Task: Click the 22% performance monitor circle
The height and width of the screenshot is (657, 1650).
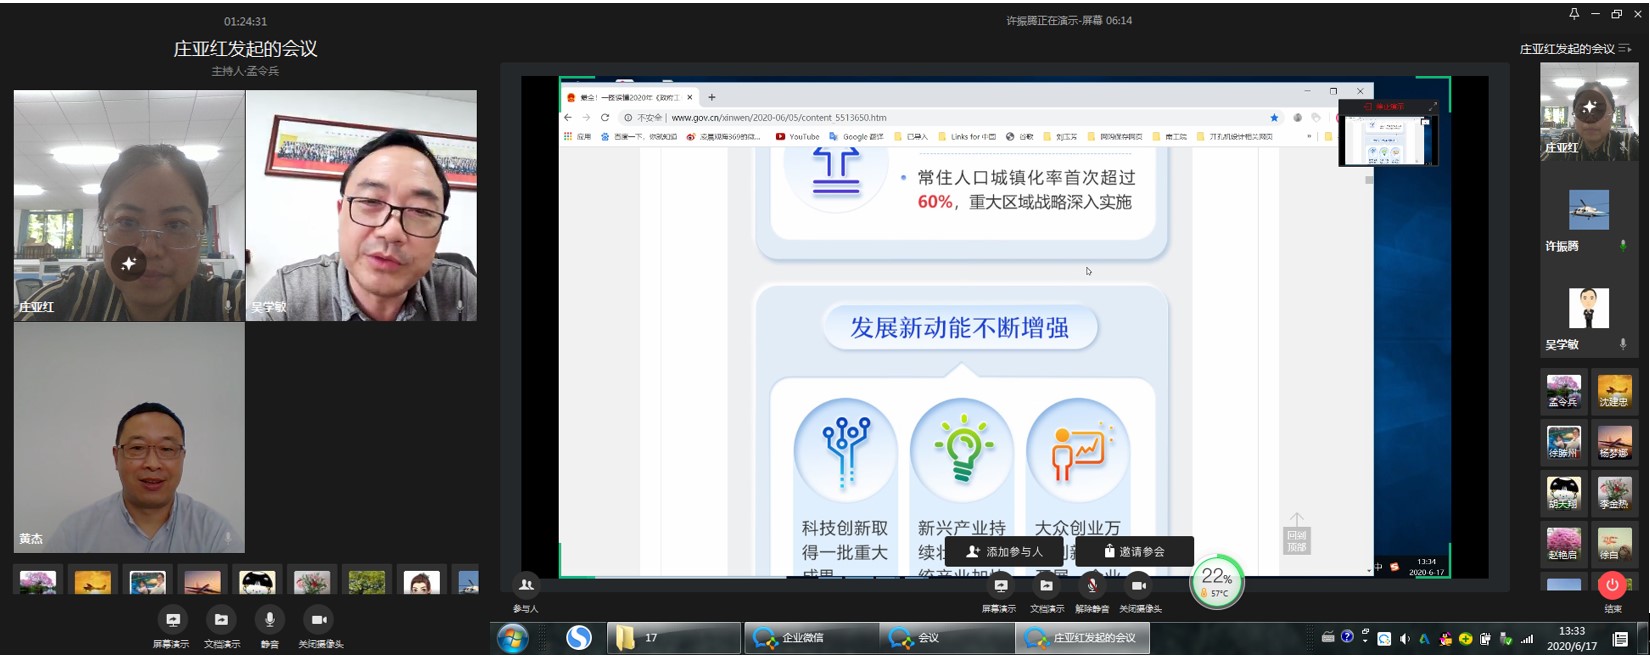Action: 1217,581
